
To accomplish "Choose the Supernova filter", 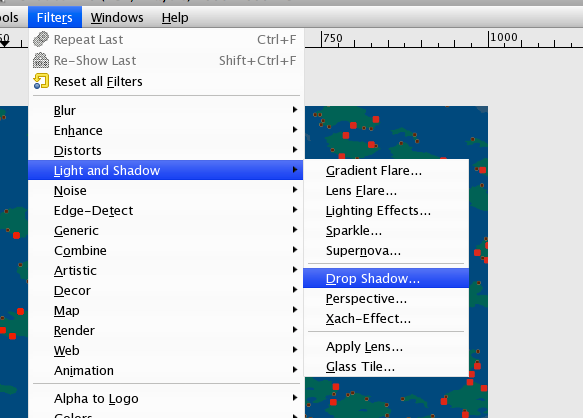I will click(386, 251).
